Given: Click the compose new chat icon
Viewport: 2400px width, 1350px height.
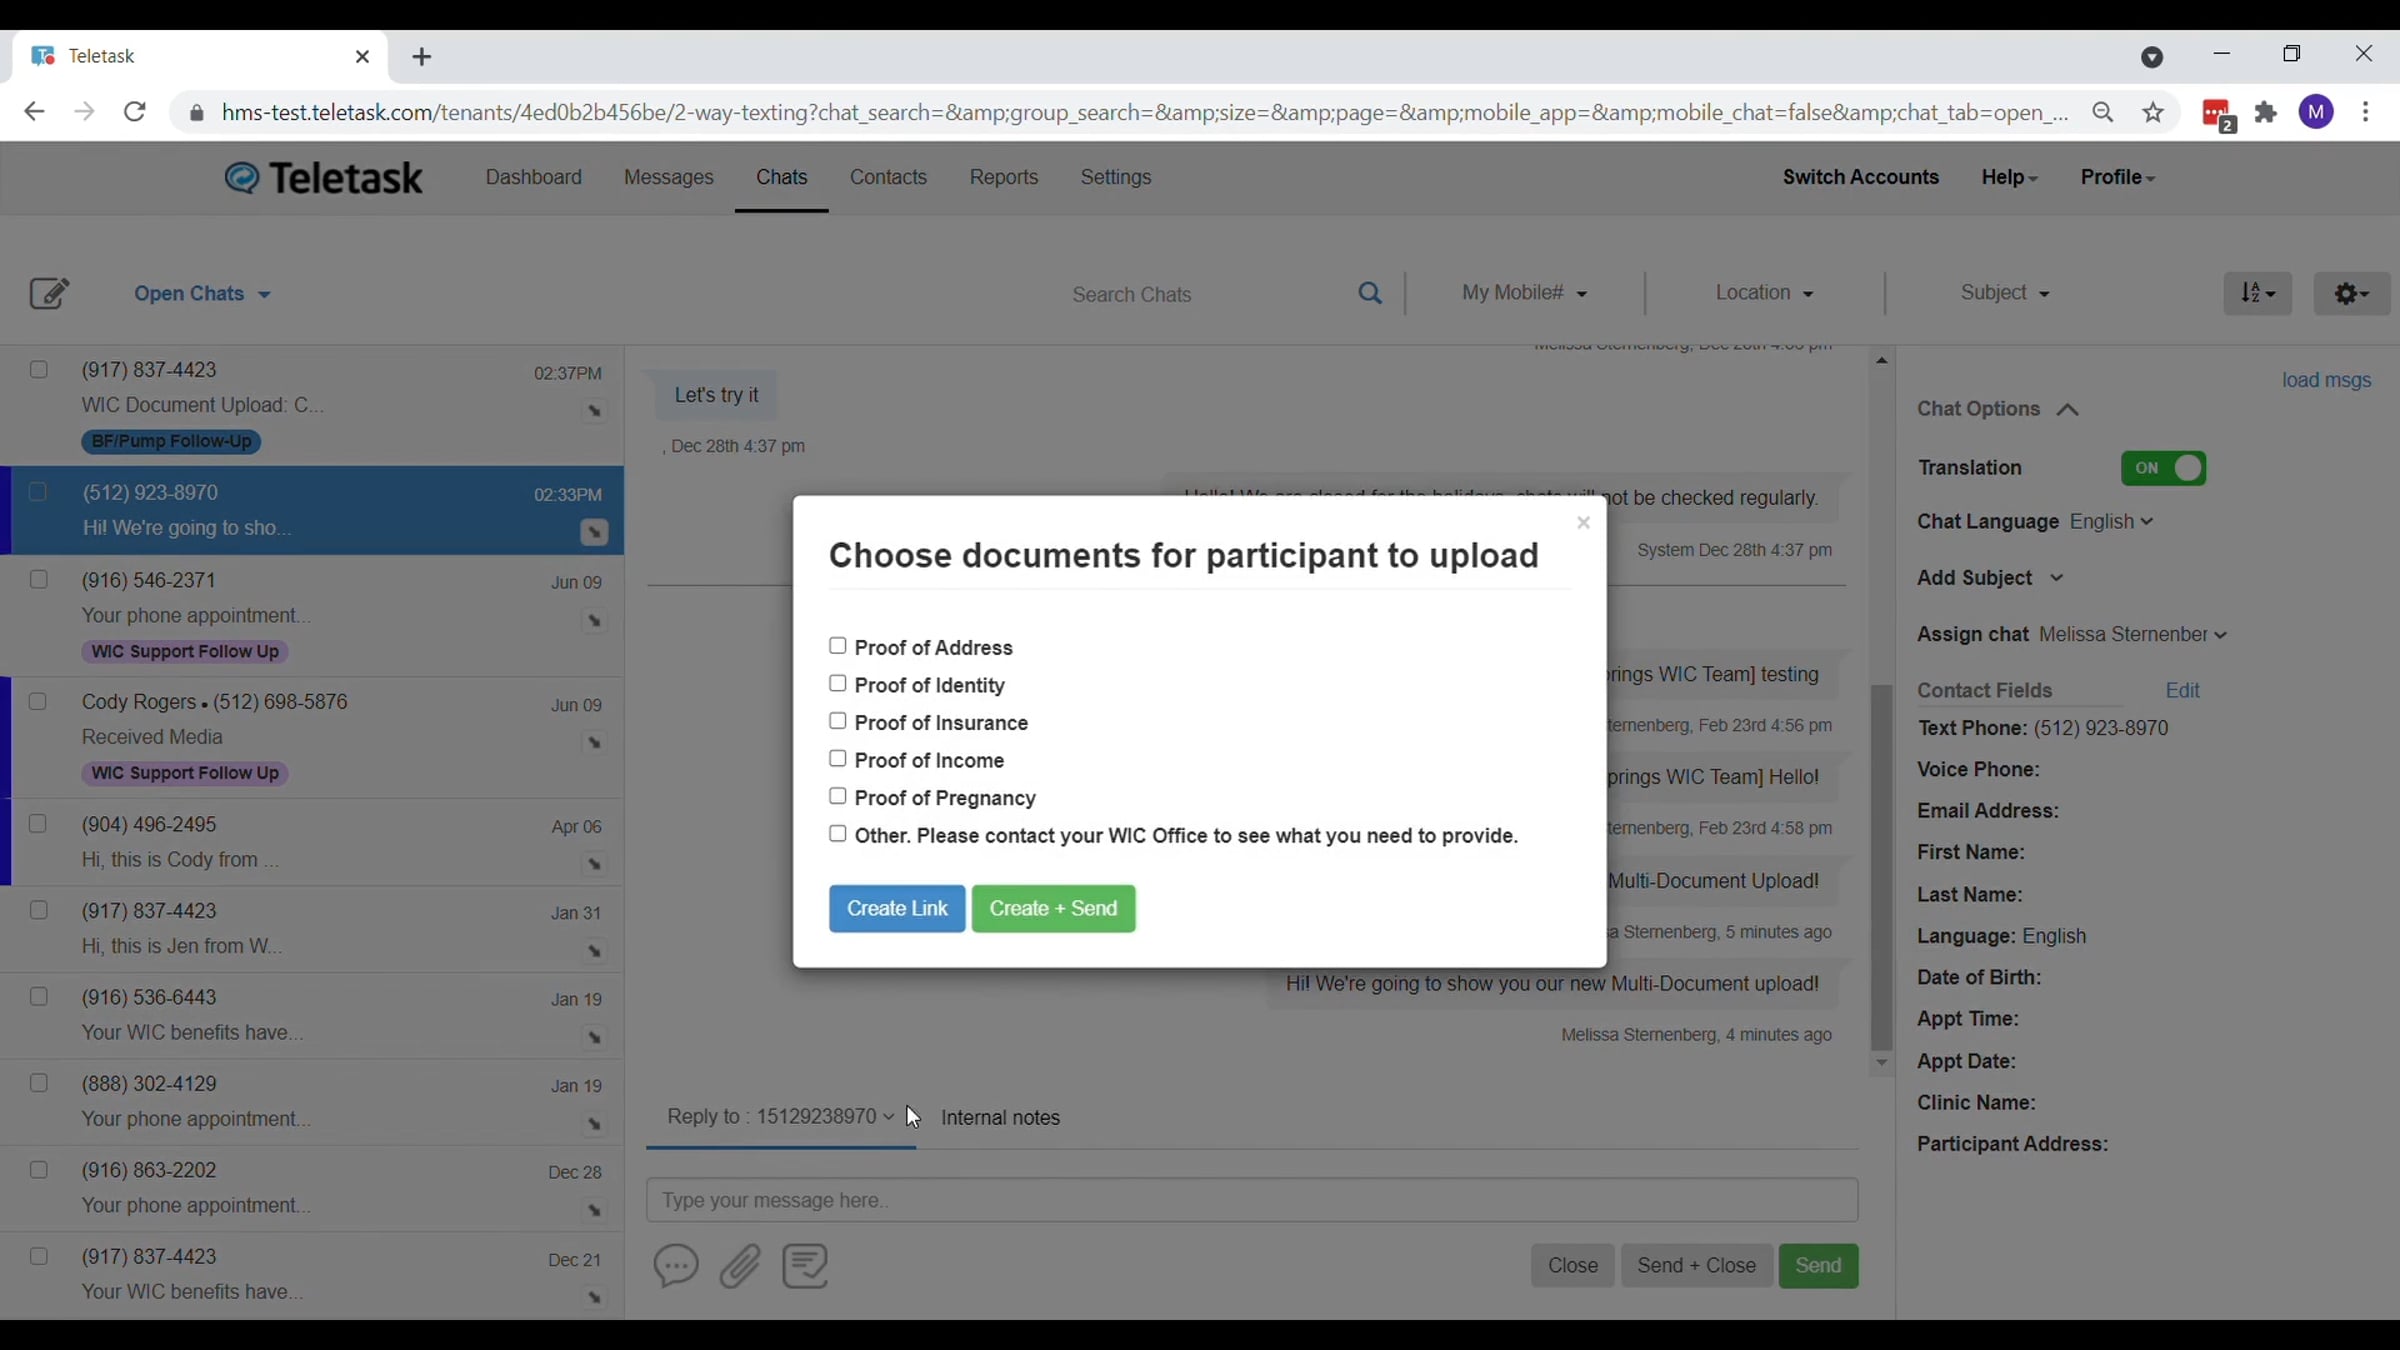Looking at the screenshot, I should [x=49, y=293].
